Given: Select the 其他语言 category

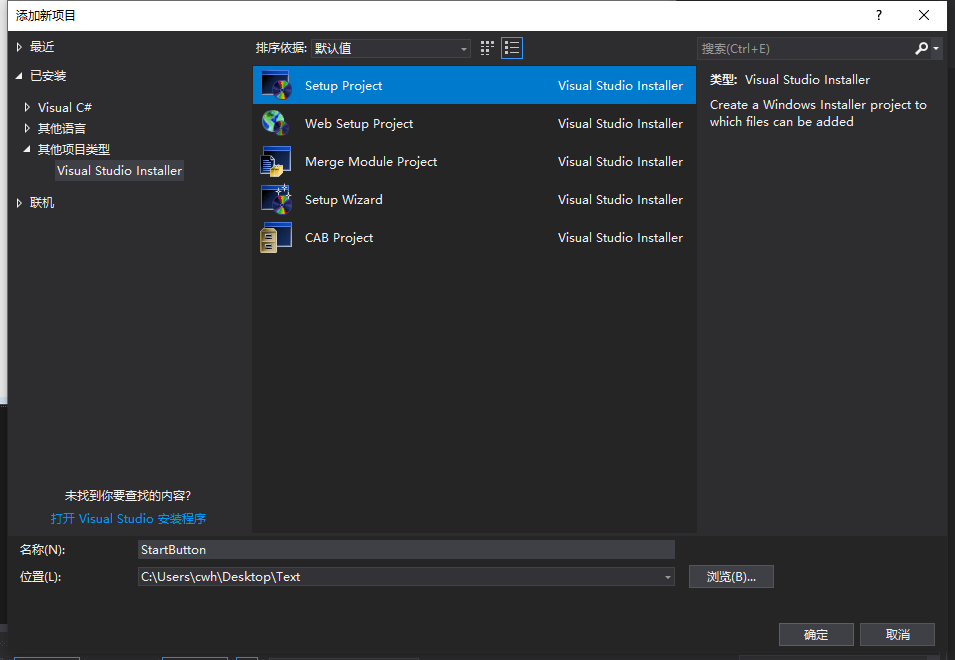Looking at the screenshot, I should [62, 128].
